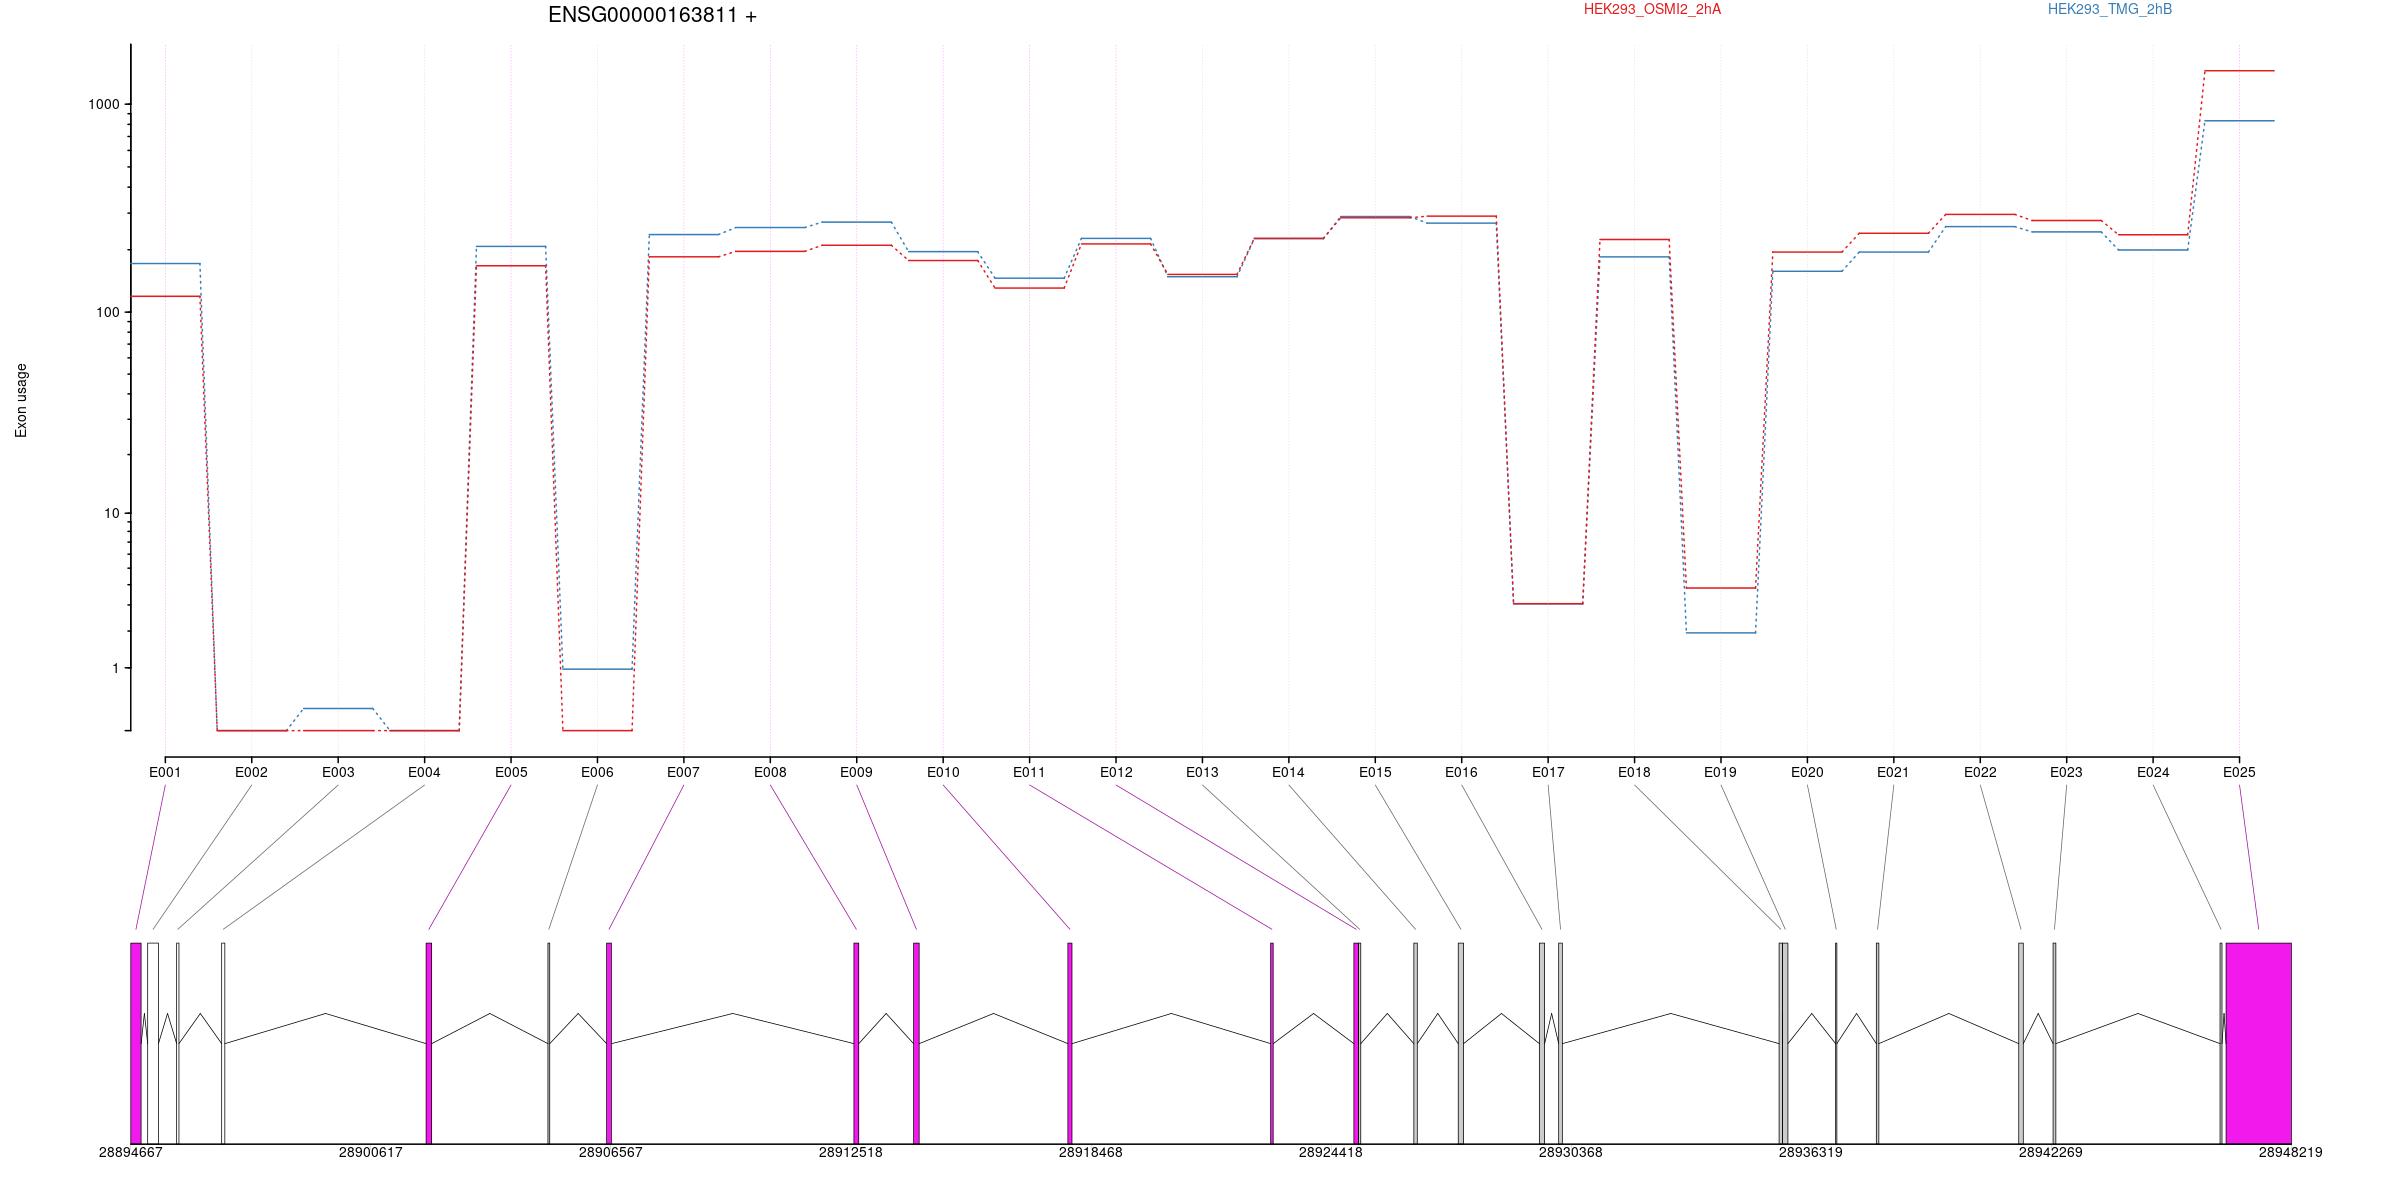This screenshot has height=1200, width=2400.
Task: Click exon label E002
Action: [x=251, y=773]
